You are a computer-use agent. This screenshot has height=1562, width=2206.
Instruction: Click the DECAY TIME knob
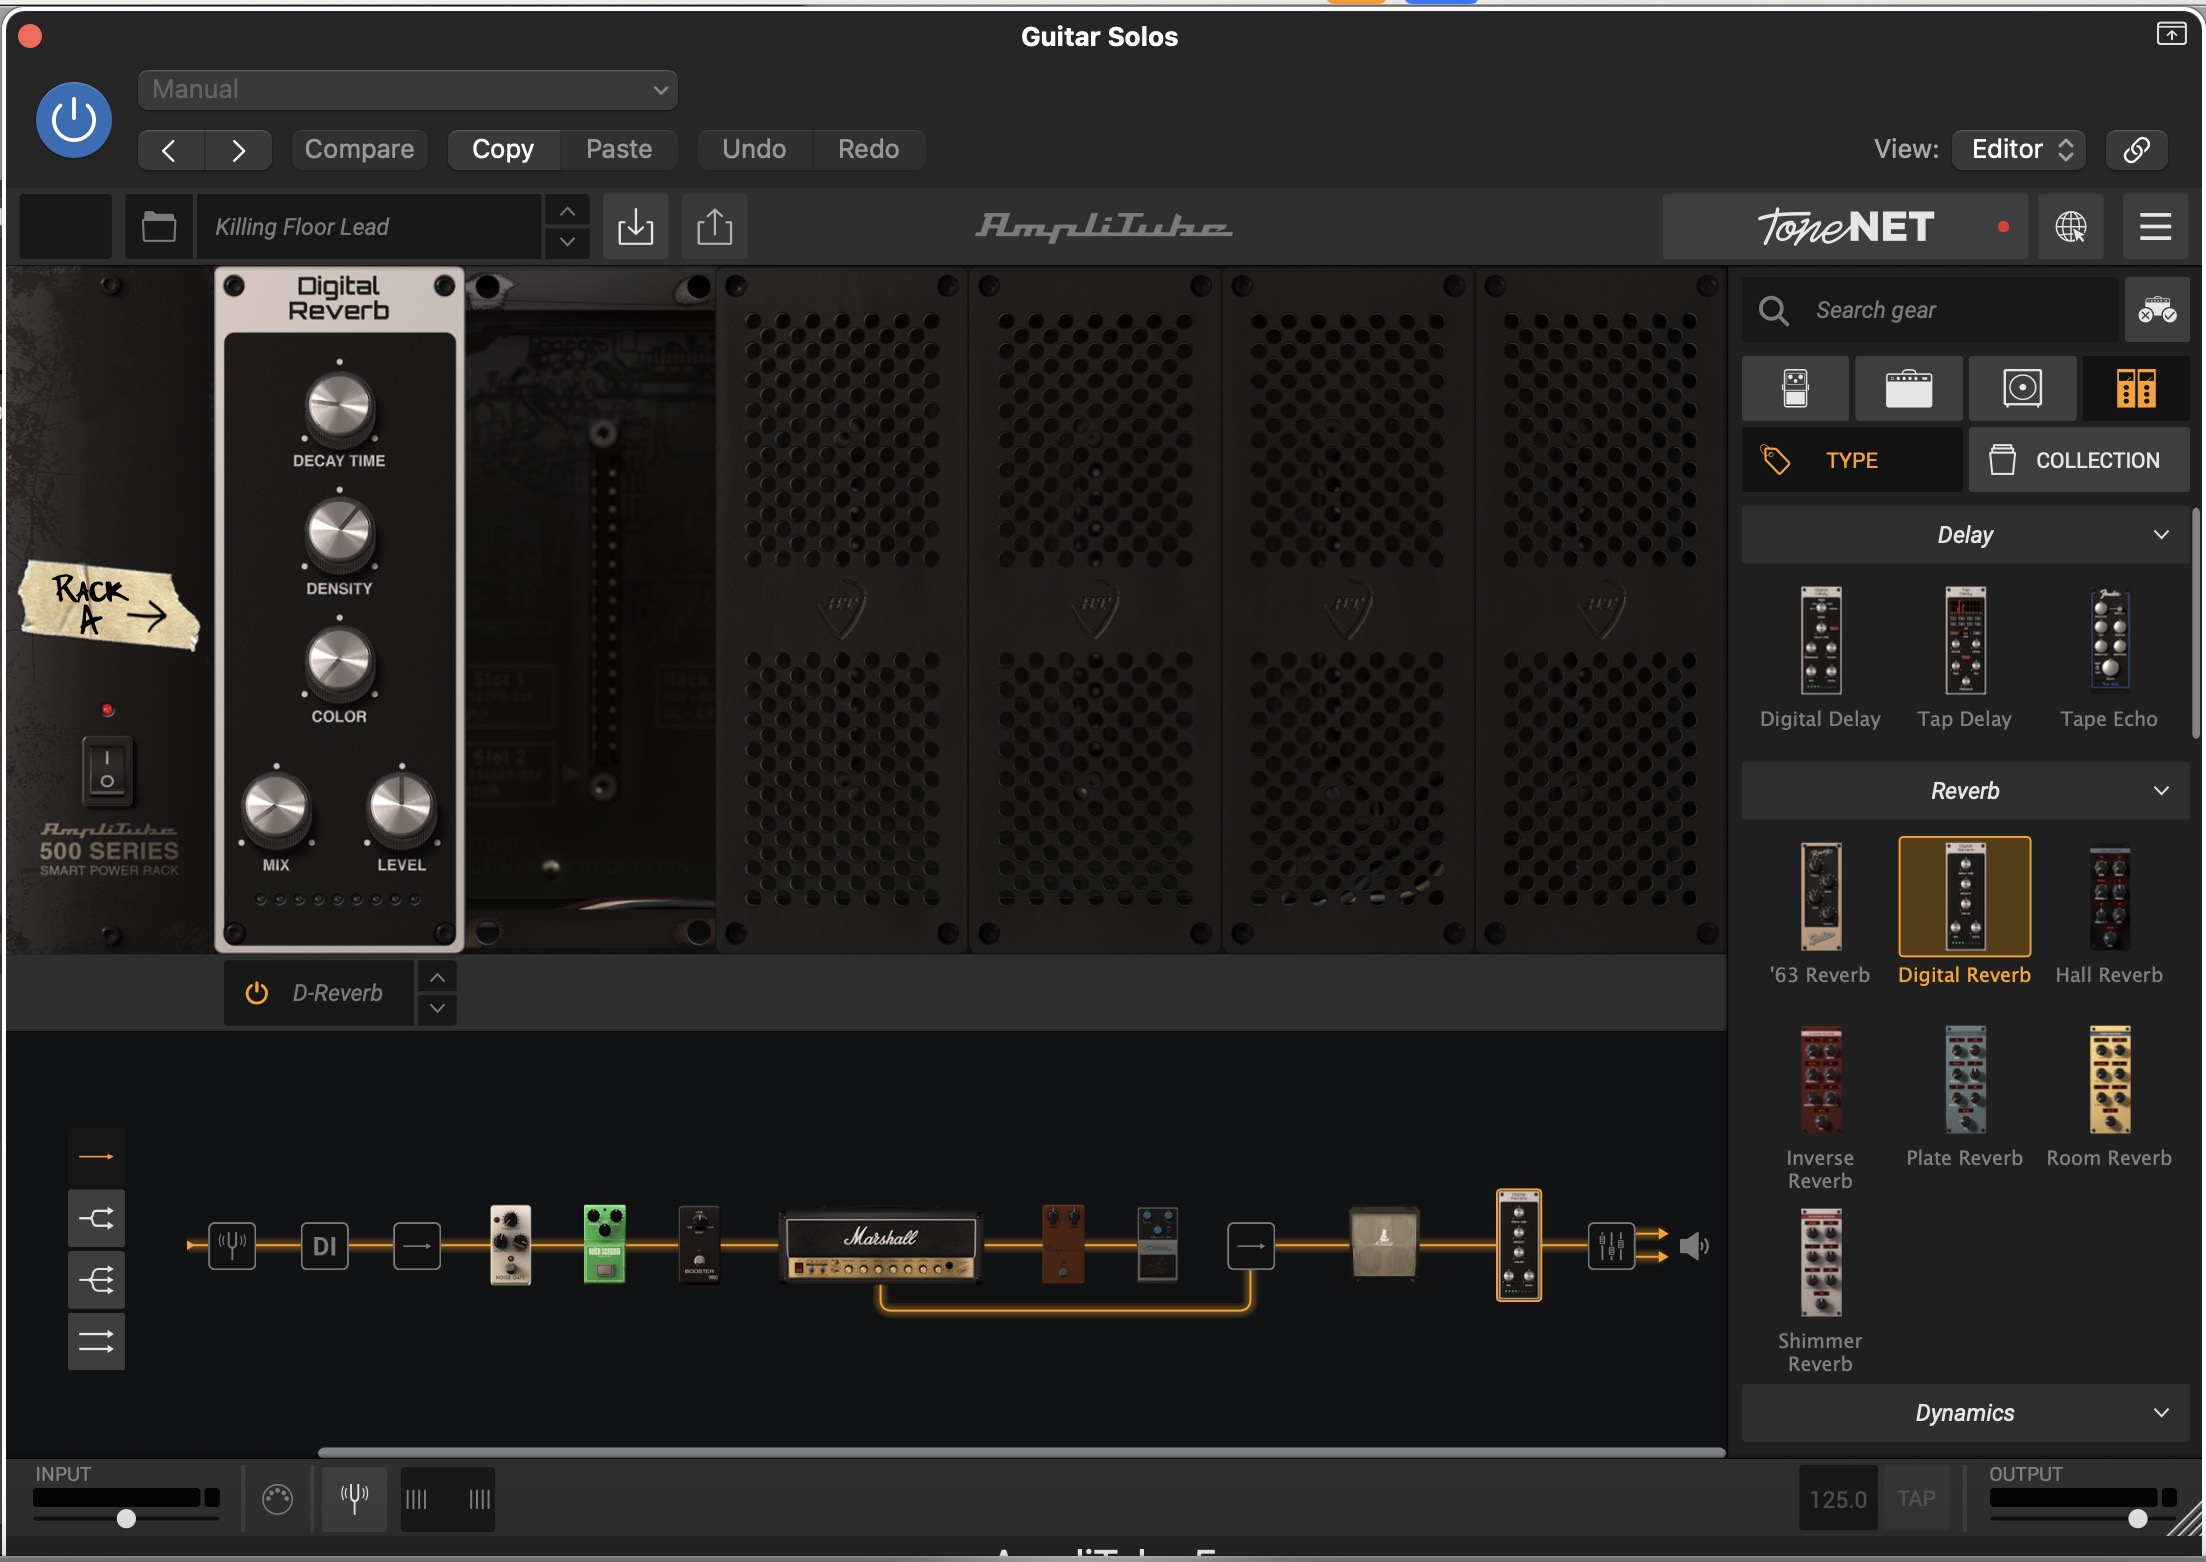pos(339,408)
